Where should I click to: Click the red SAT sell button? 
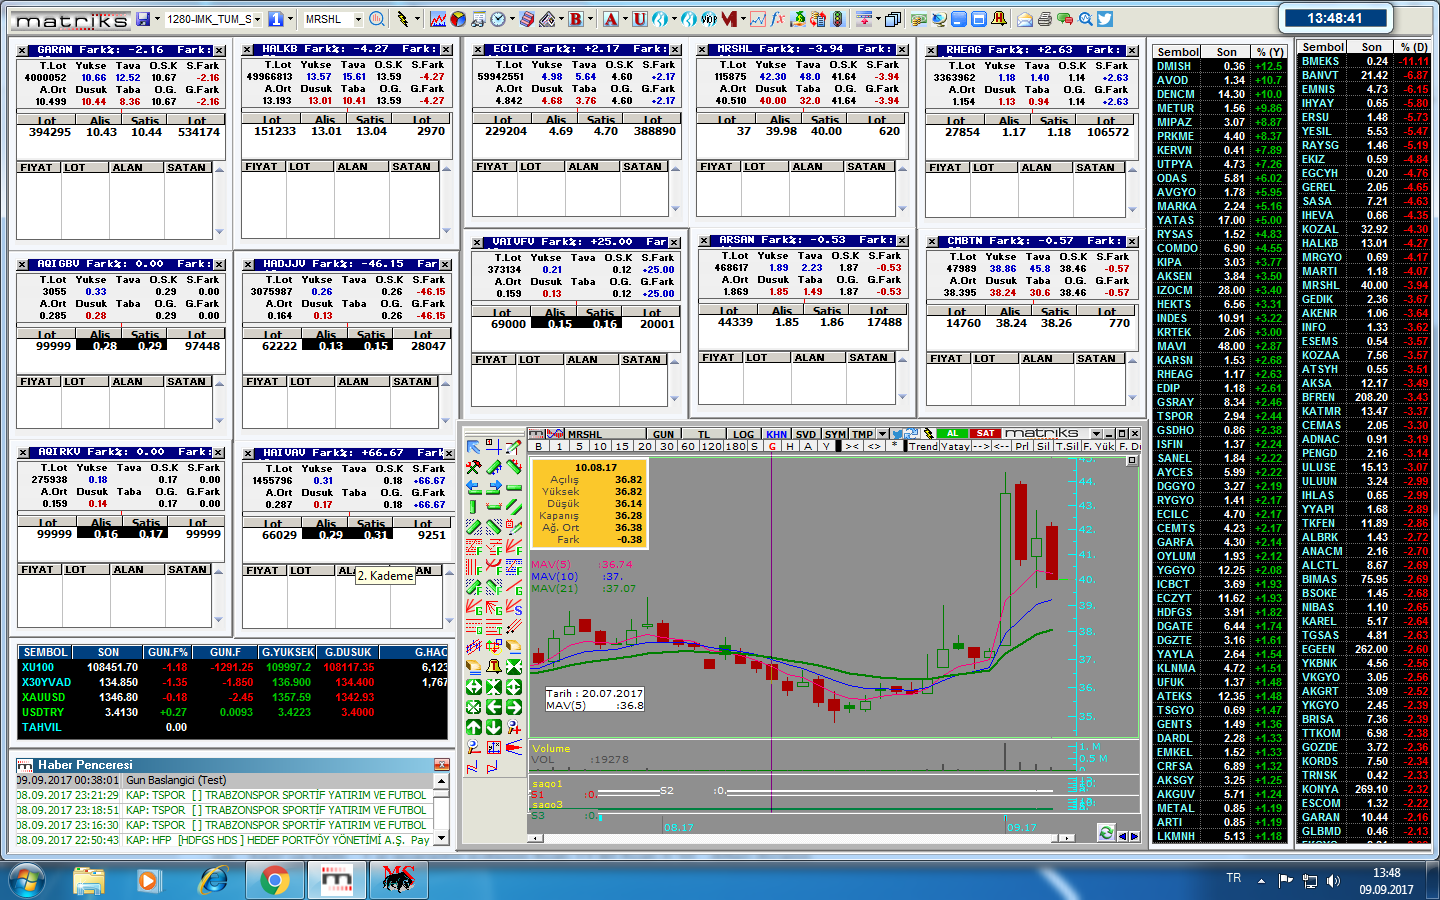point(985,433)
